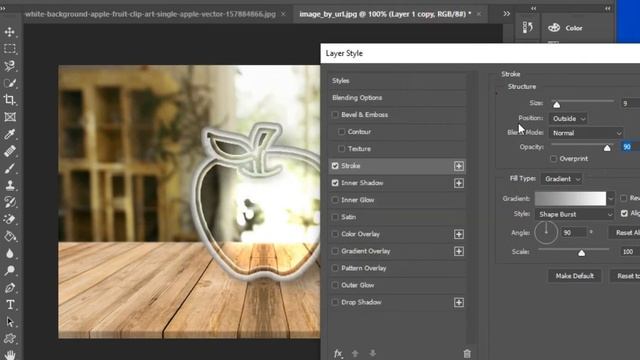Viewport: 640px width, 360px height.
Task: Open the Position dropdown set to Outside
Action: 568,118
